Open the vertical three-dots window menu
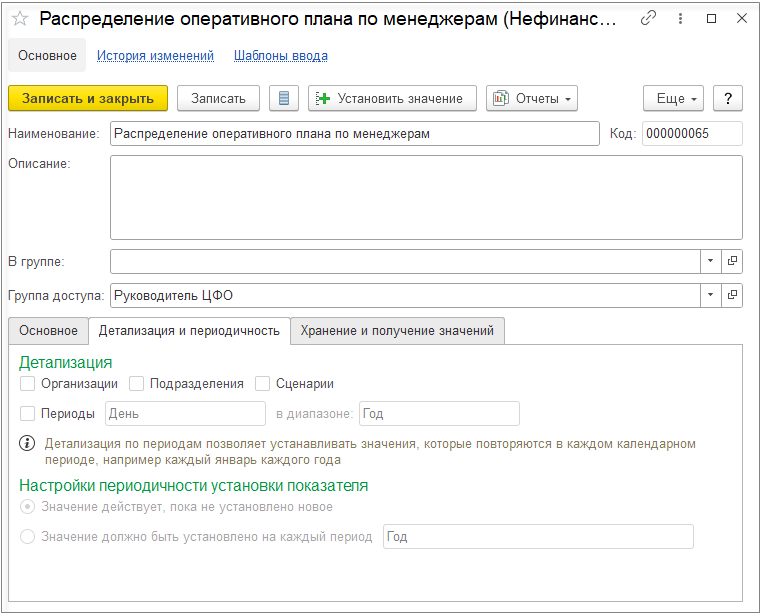This screenshot has width=760, height=613. coord(680,18)
